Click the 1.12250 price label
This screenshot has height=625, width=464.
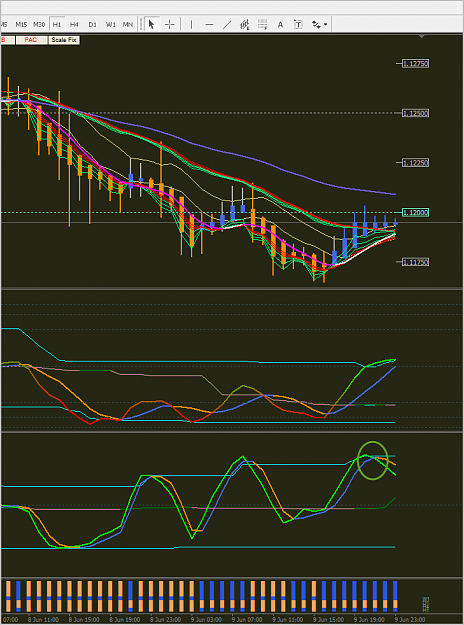pos(415,163)
